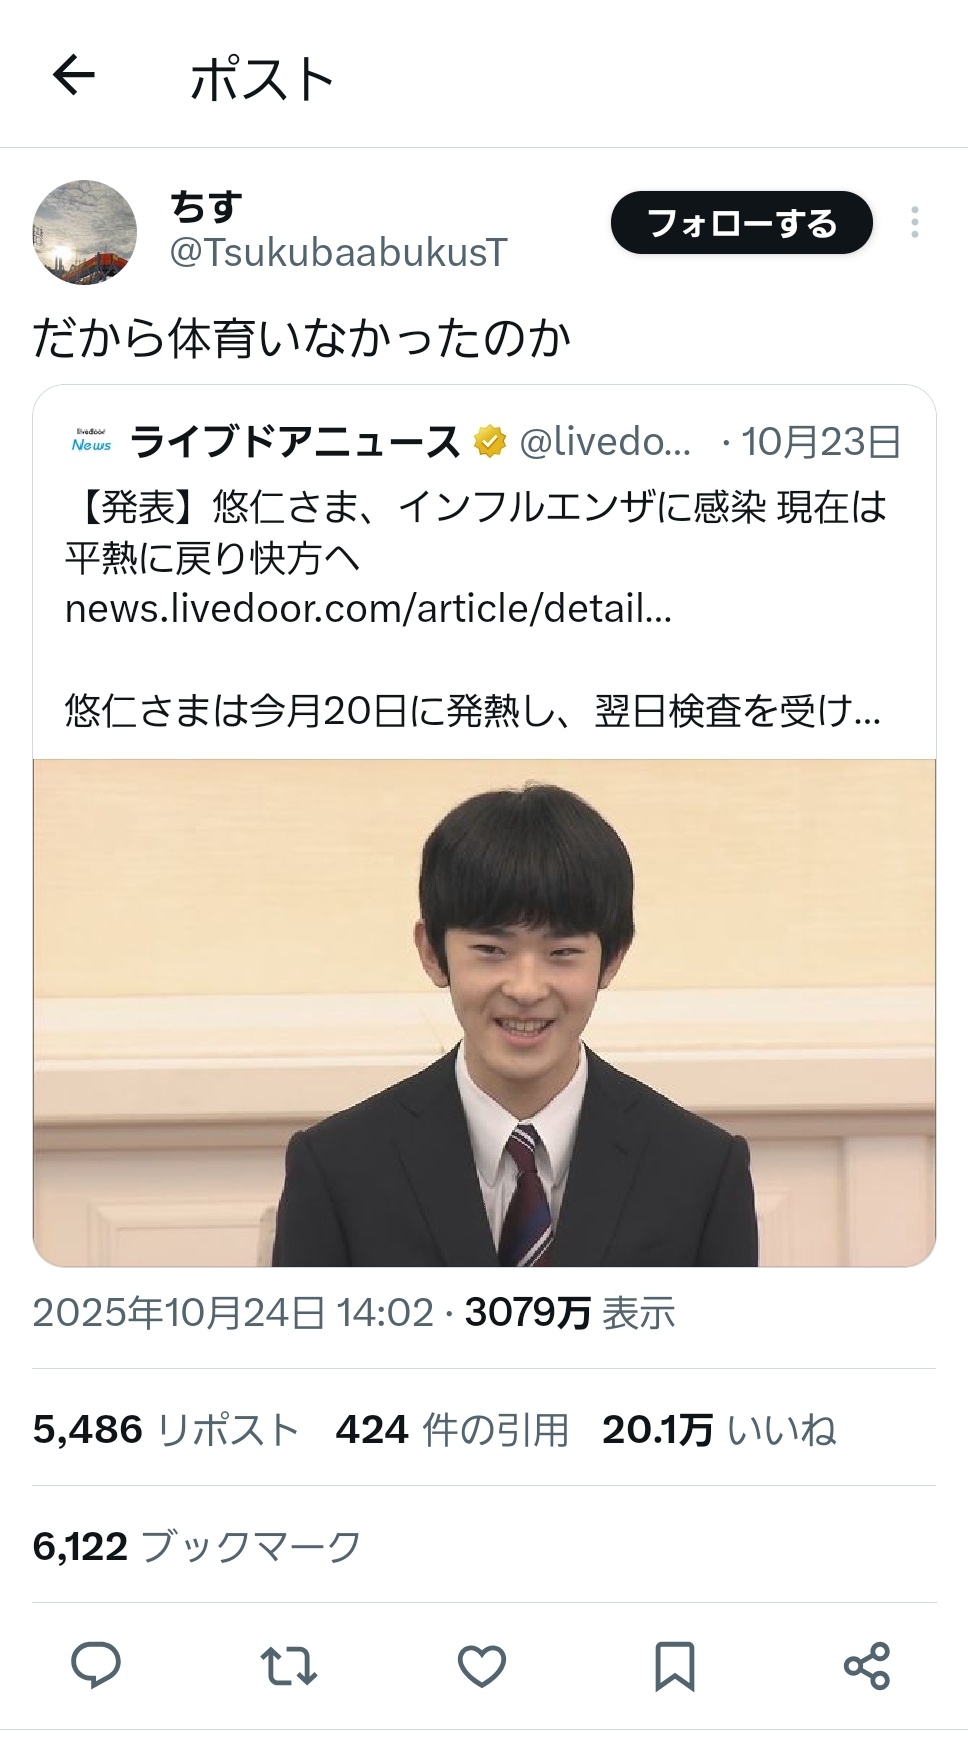This screenshot has height=1761, width=968.
Task: Open the livedoor News logo icon
Action: coord(91,441)
